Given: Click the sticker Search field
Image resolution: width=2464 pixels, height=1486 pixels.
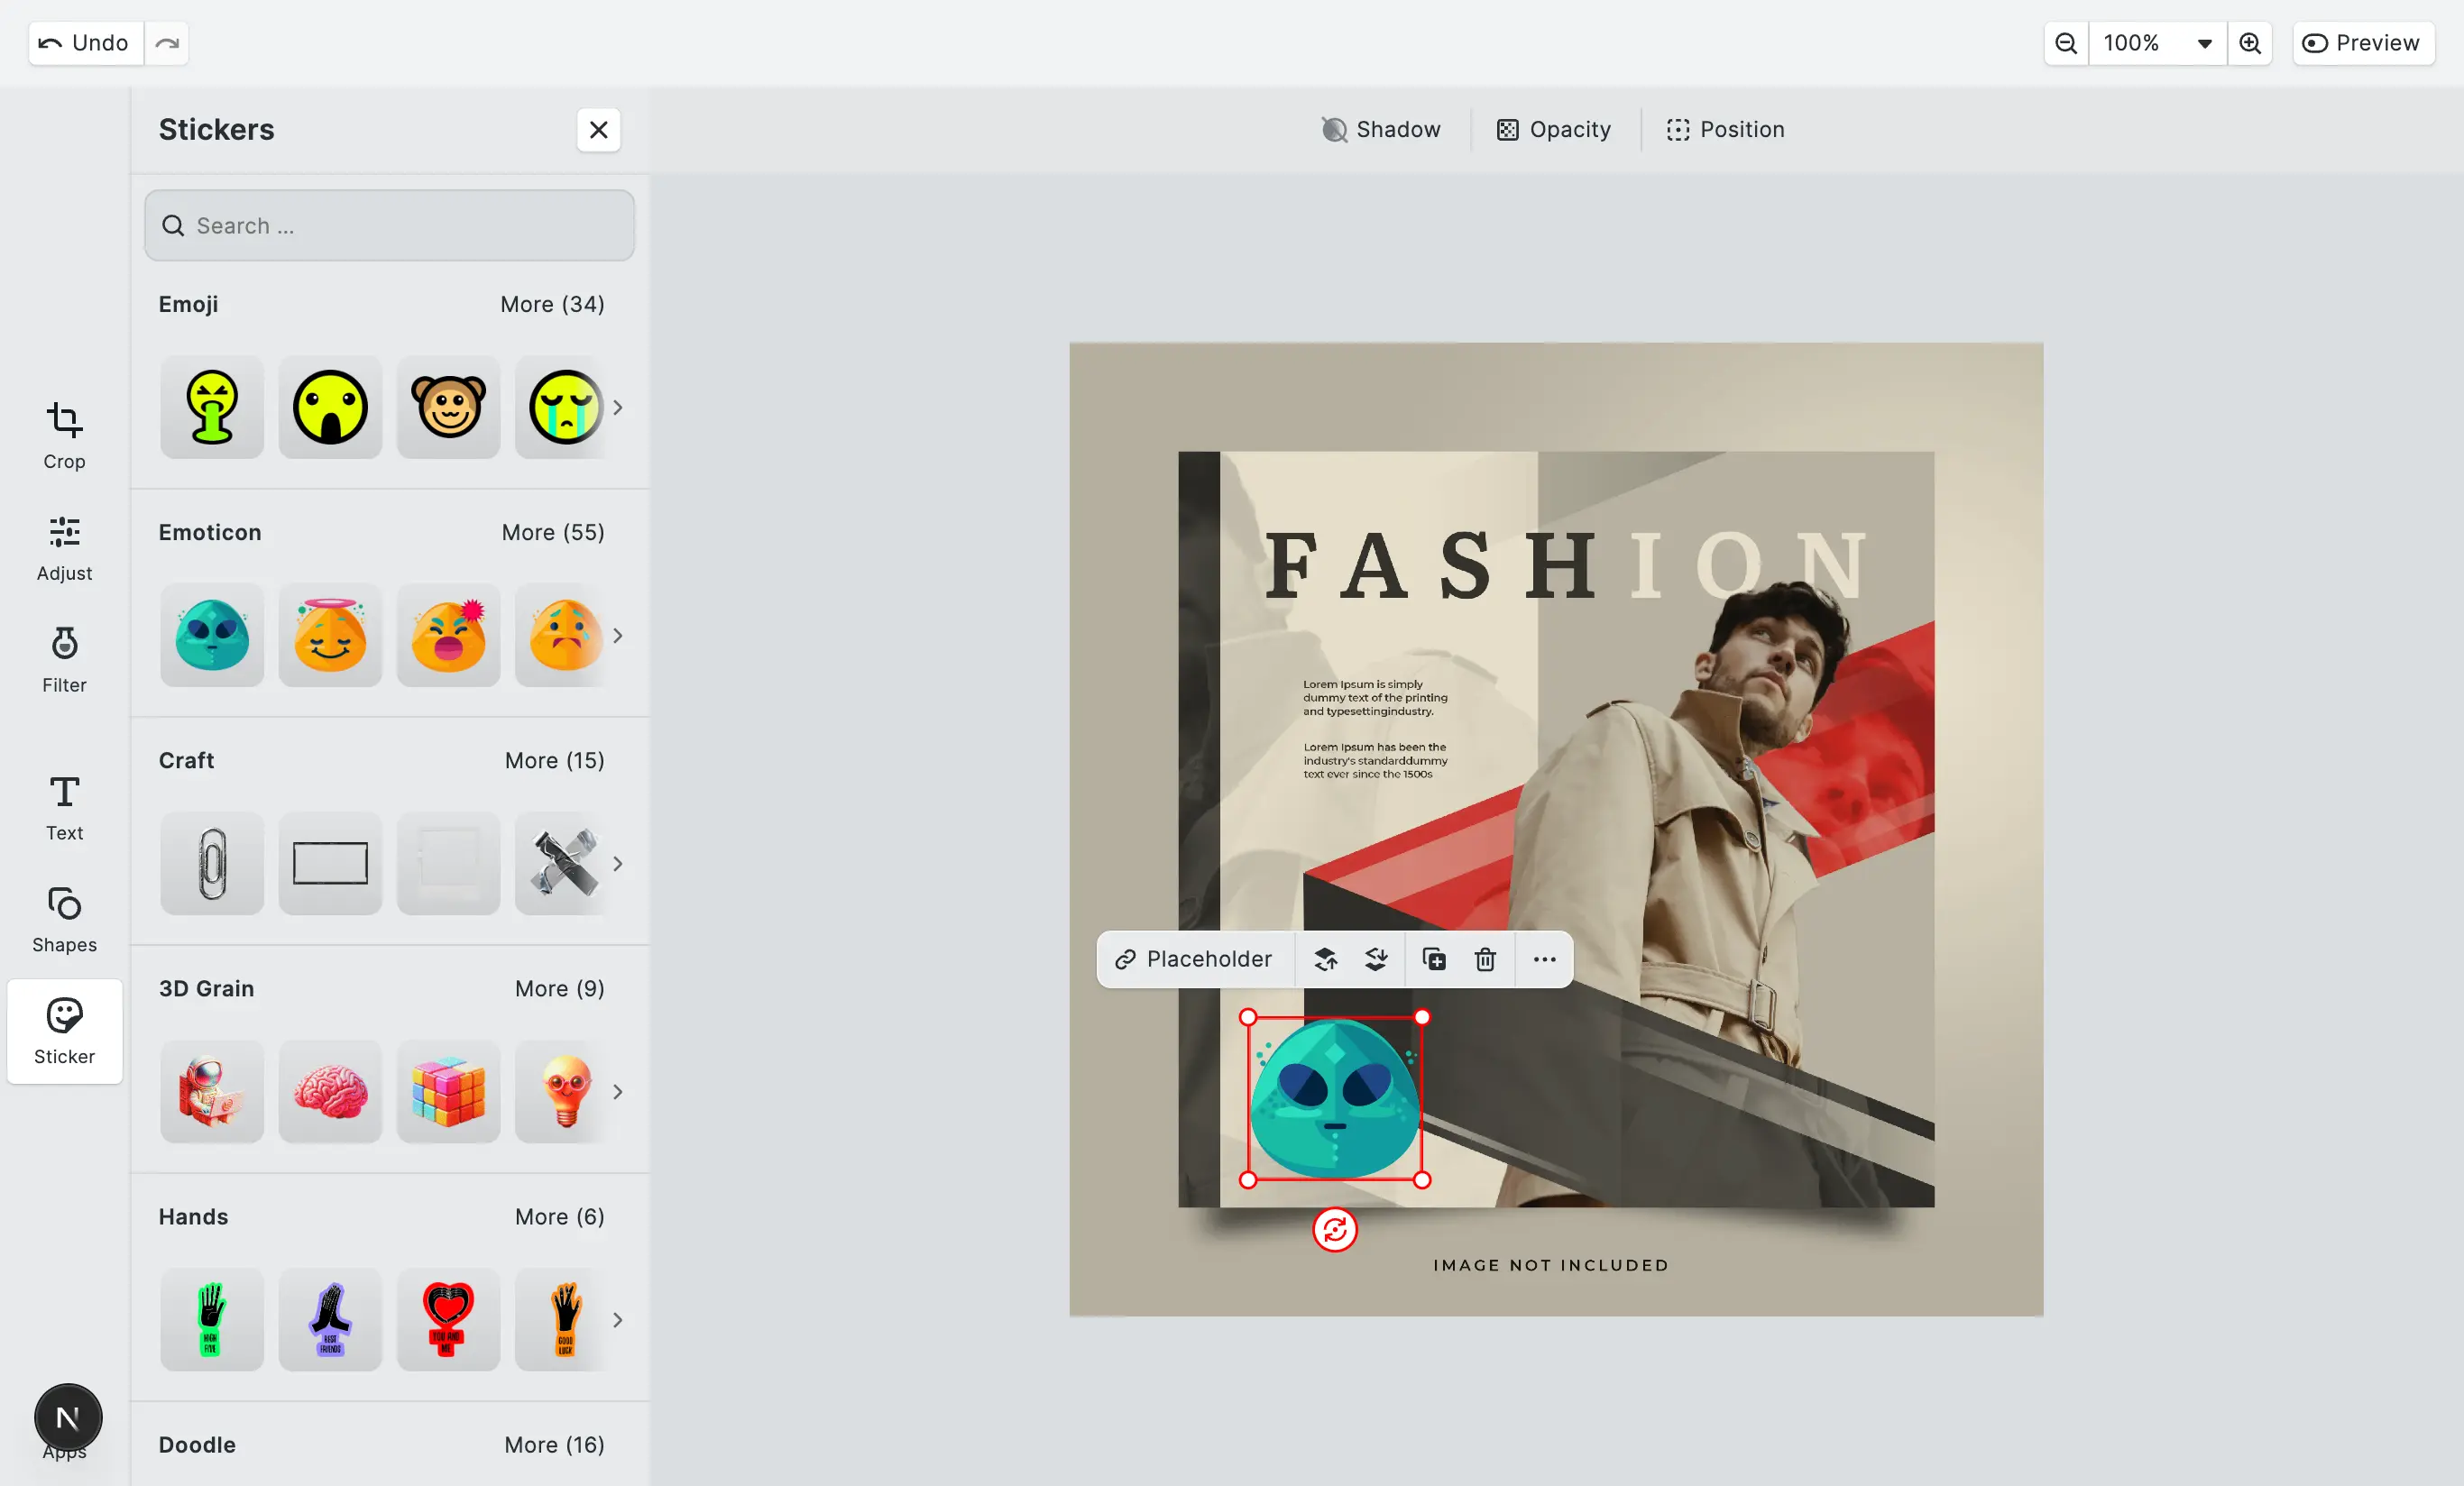Looking at the screenshot, I should pyautogui.click(x=389, y=225).
